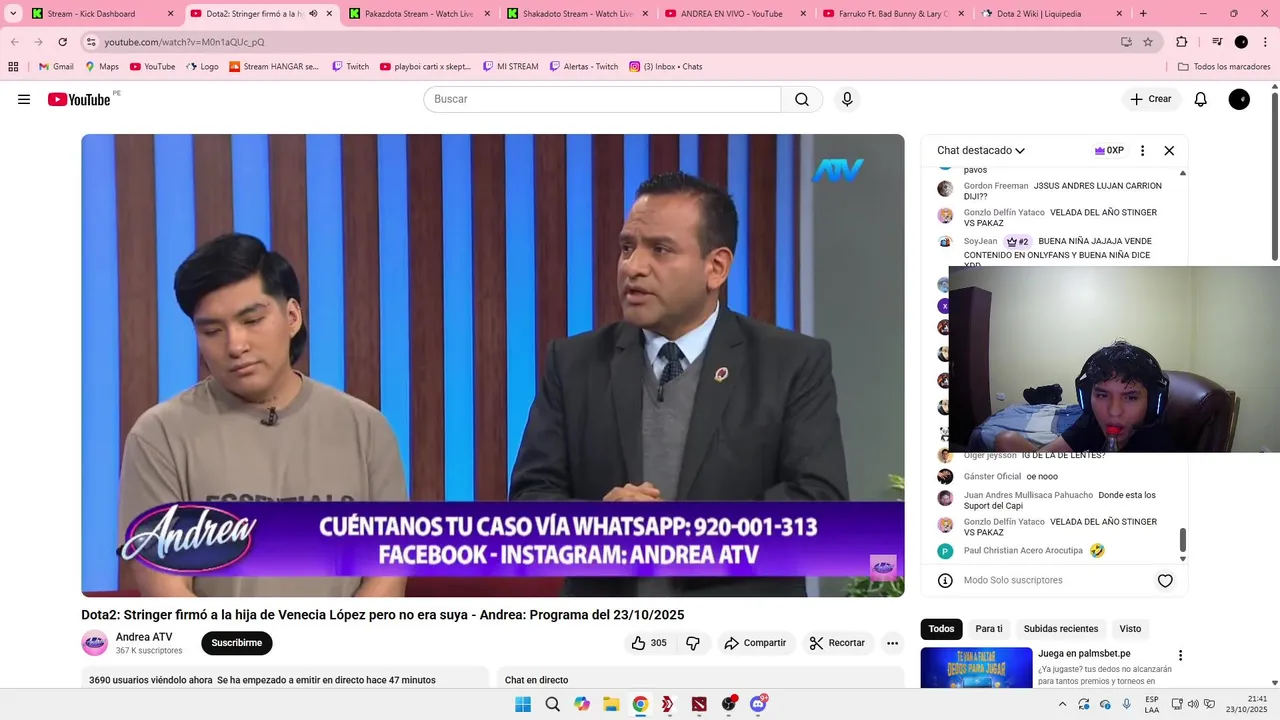Viewport: 1280px width, 720px height.
Task: Switch to ANDREA EN VIVO YouTube tab
Action: [735, 14]
